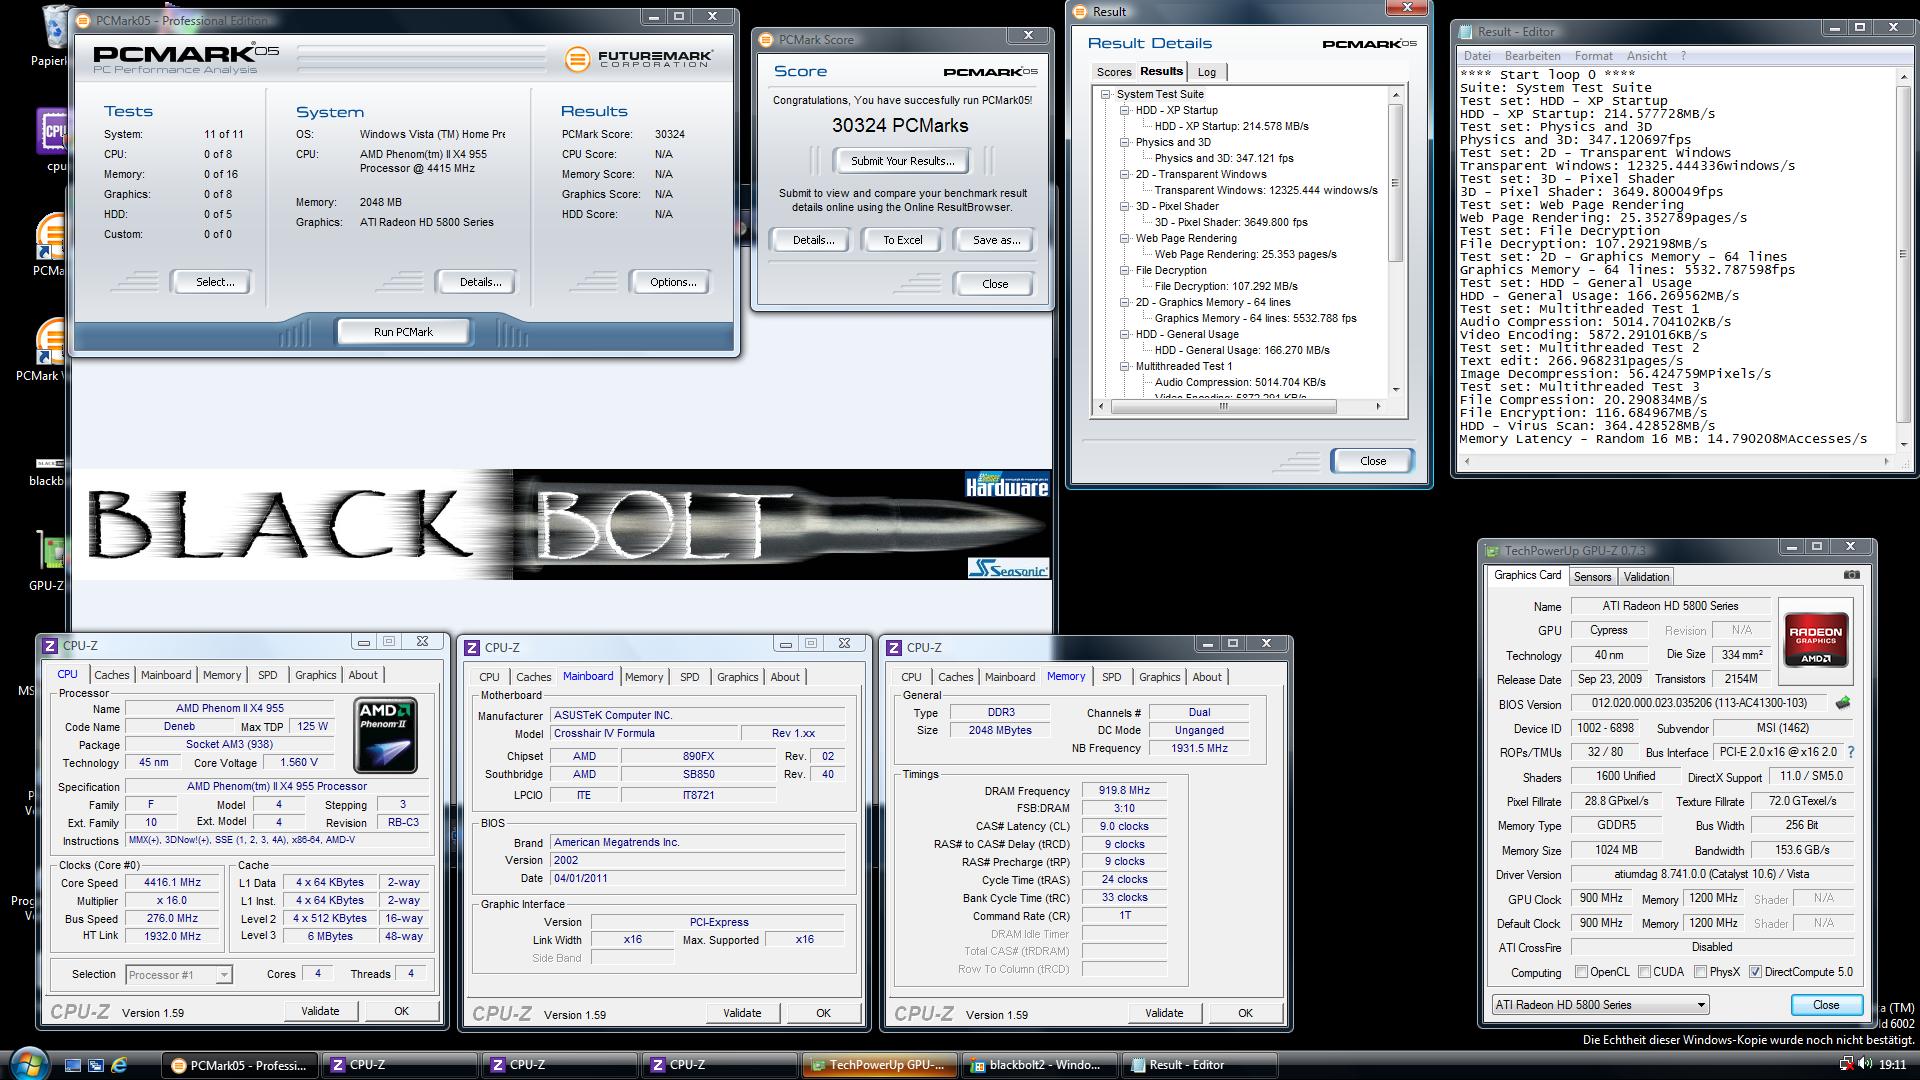Image resolution: width=1920 pixels, height=1080 pixels.
Task: Click the volume tray icon in the taskbar
Action: click(1866, 1065)
